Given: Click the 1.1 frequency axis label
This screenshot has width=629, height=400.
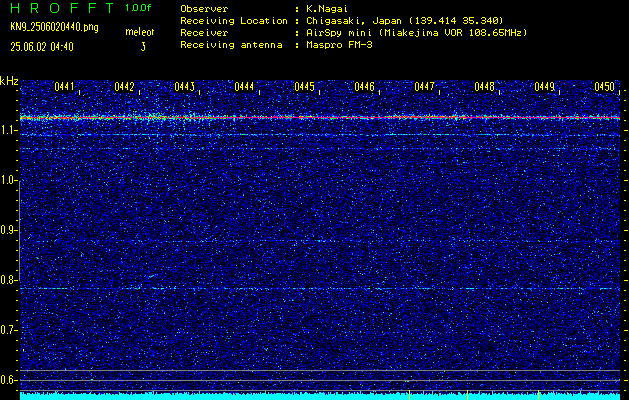Looking at the screenshot, I should [x=8, y=130].
